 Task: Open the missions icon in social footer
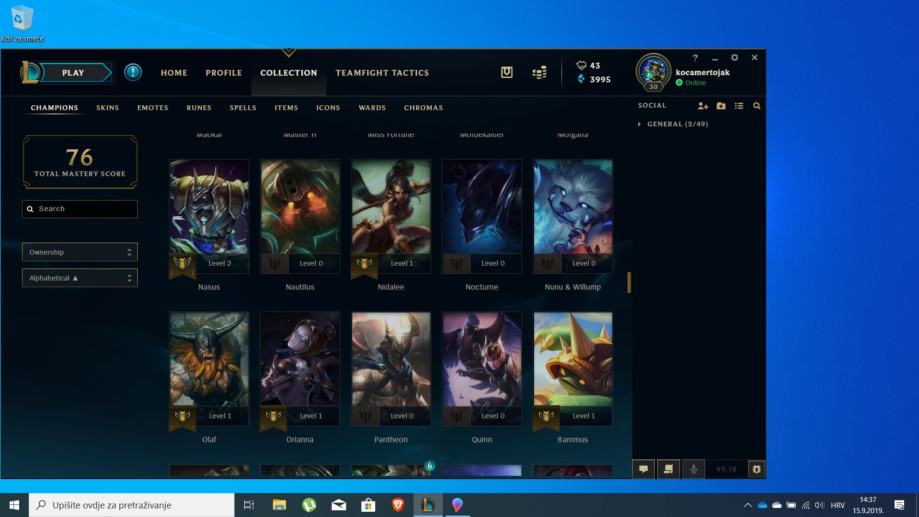[x=668, y=469]
